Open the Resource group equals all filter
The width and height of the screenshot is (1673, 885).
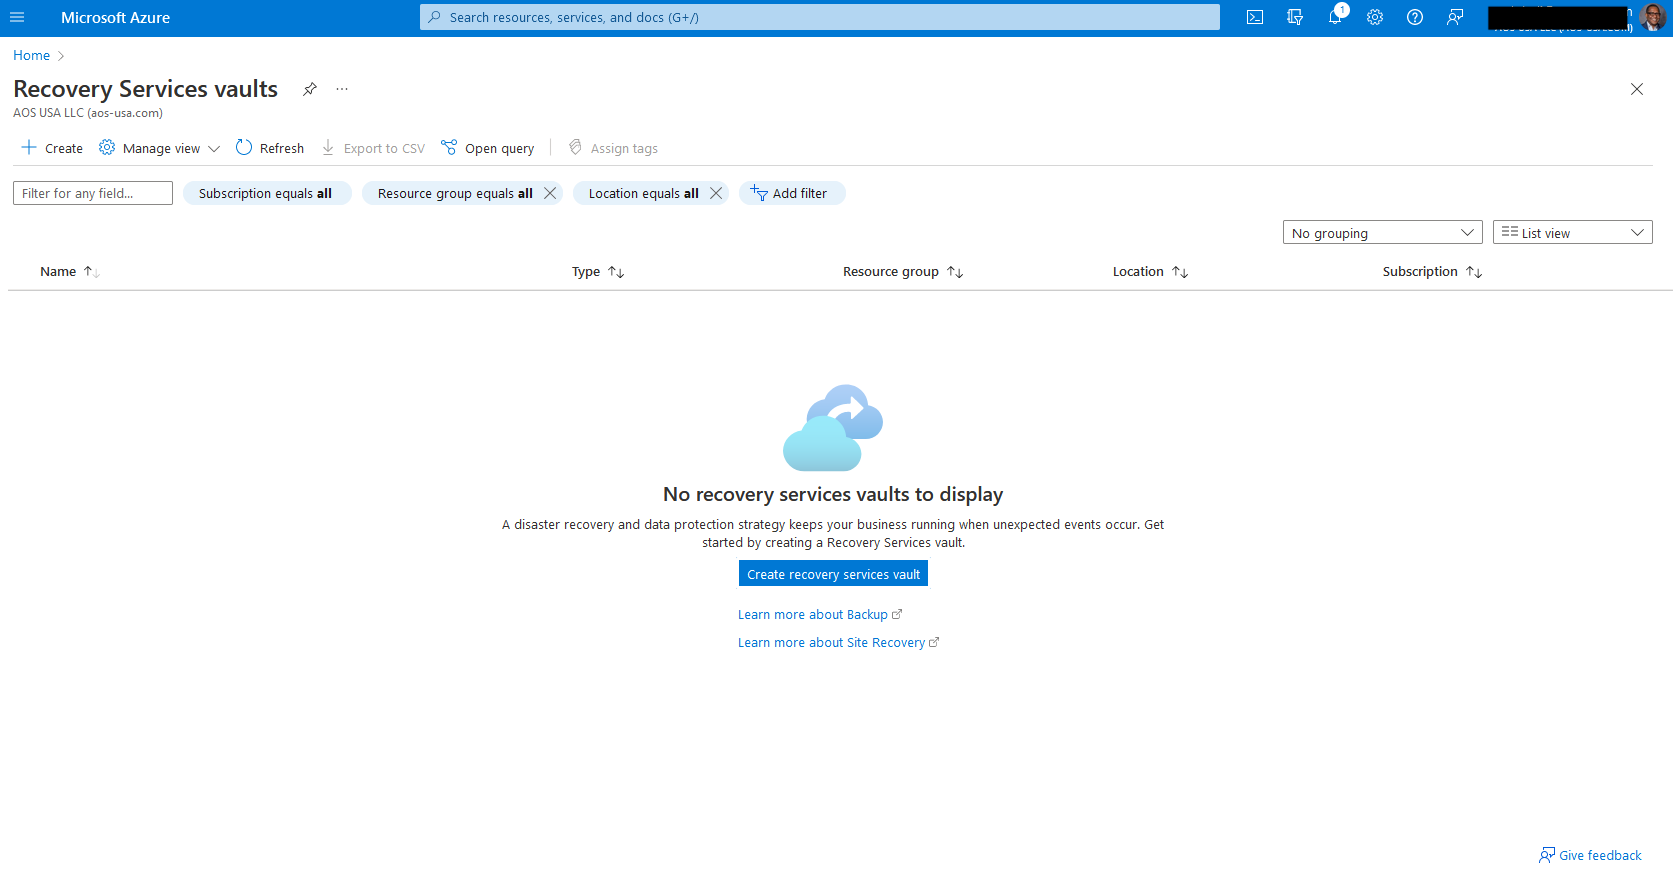click(455, 193)
